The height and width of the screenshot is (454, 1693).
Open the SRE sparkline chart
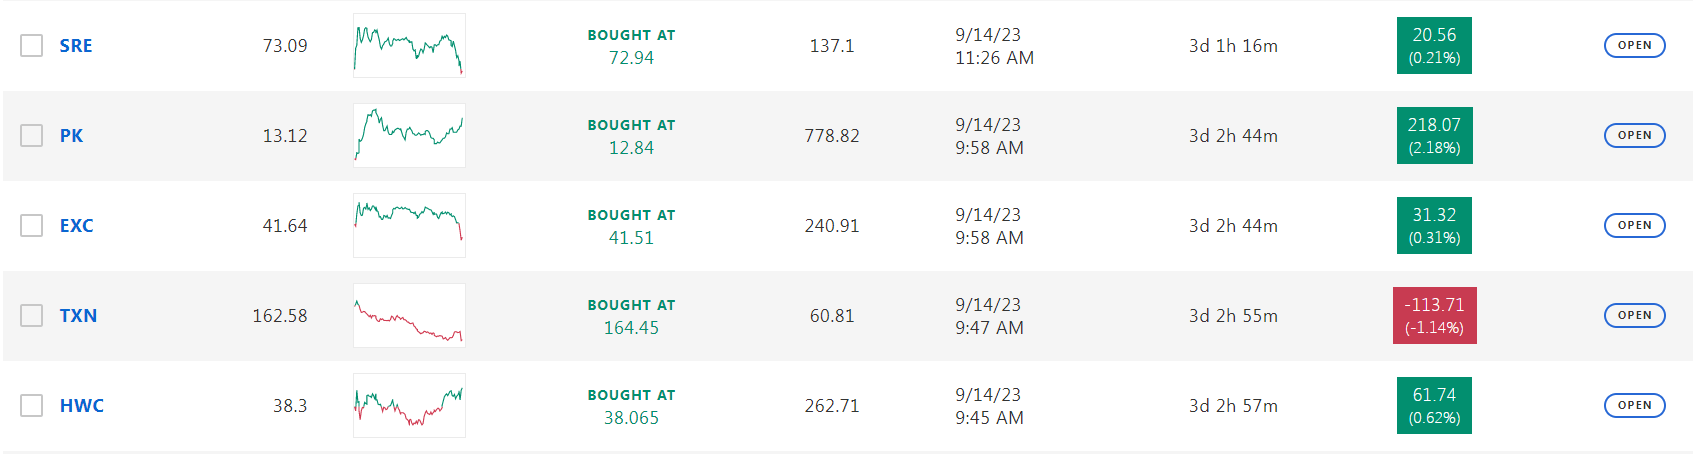coord(409,46)
